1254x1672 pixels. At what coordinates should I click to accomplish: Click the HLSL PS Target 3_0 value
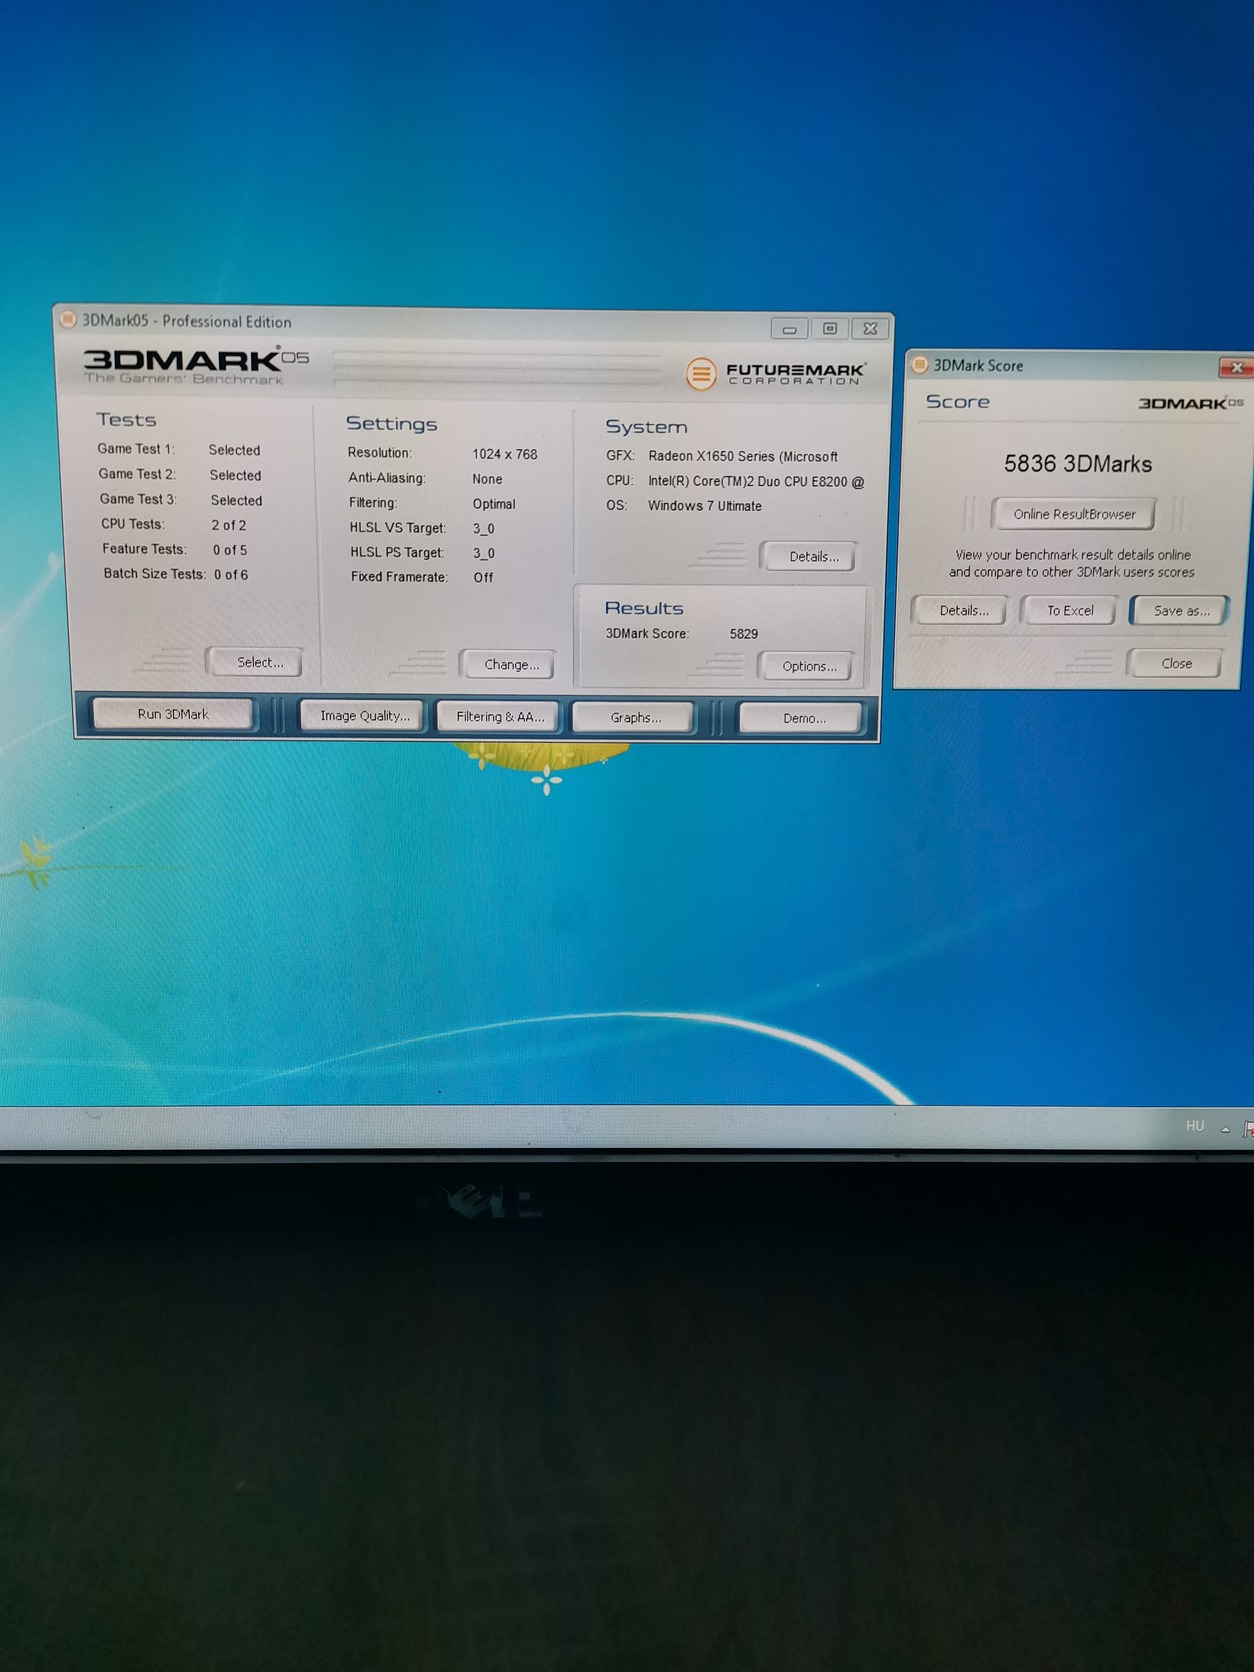click(484, 553)
